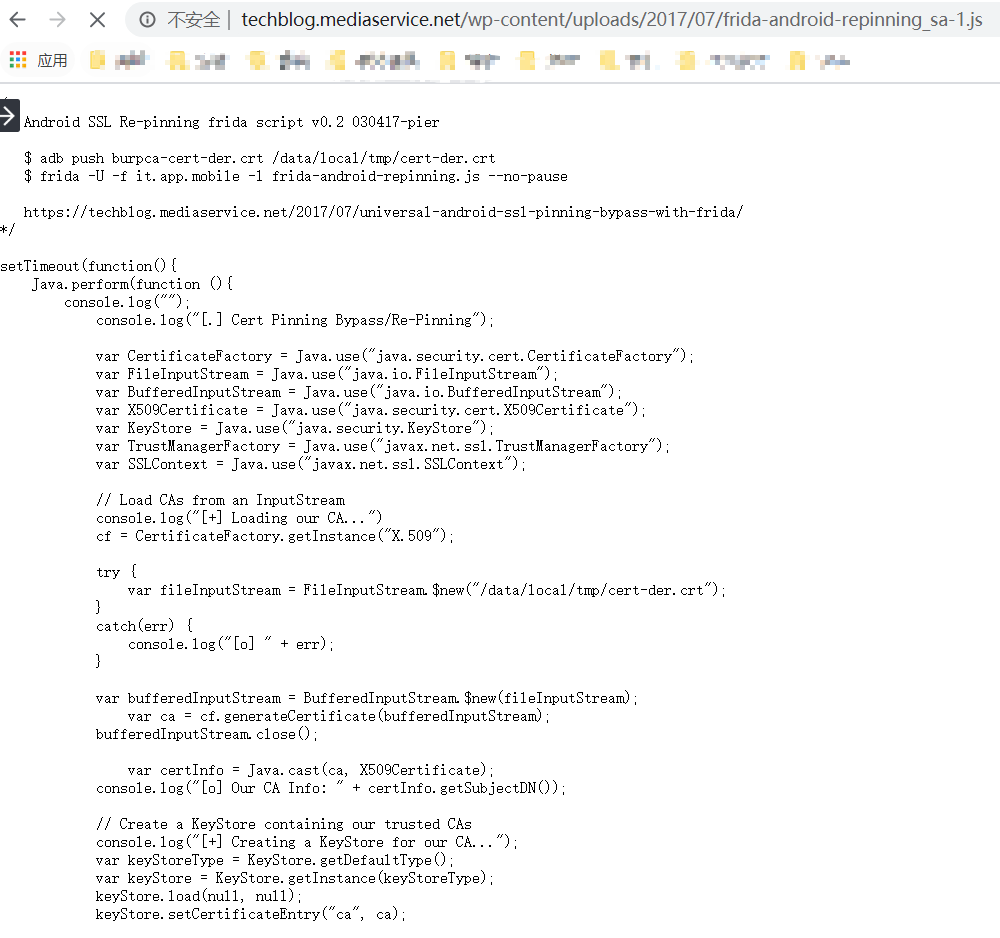Click the 'var CertificateFactory' declaration line
Viewport: 1000px width, 938px height.
pyautogui.click(x=395, y=356)
